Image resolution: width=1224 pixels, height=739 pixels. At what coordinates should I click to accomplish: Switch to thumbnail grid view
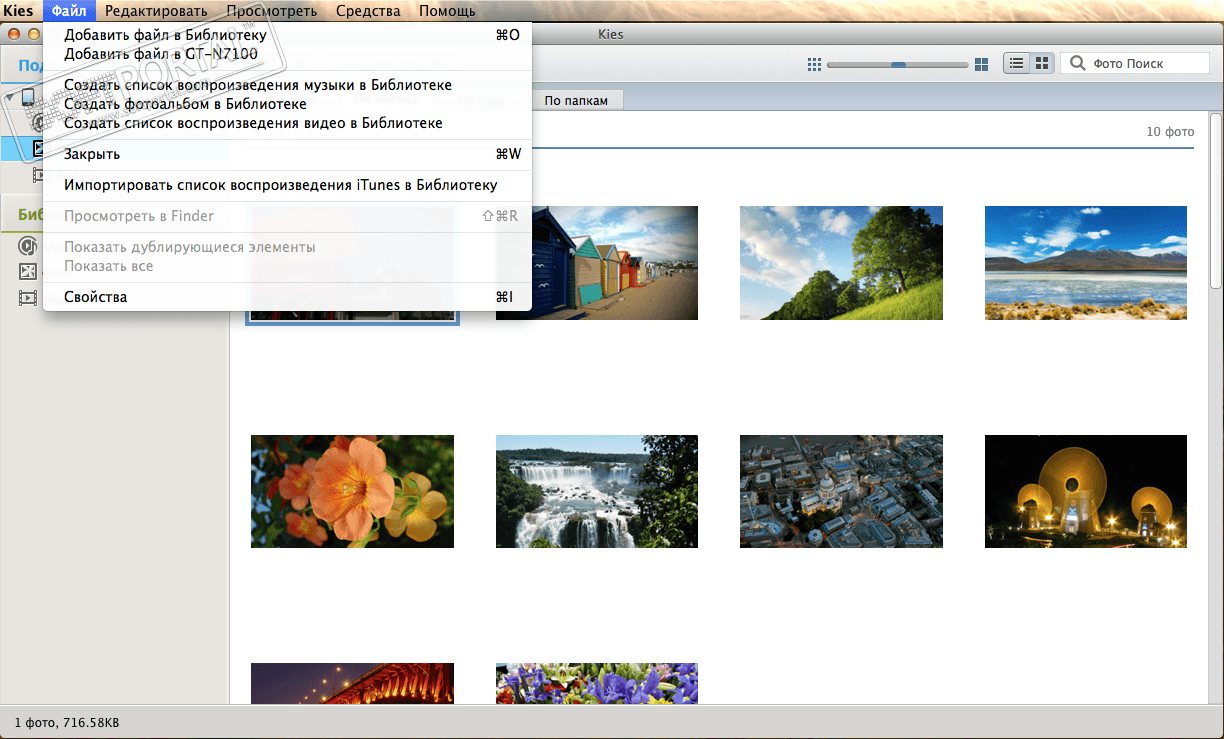click(x=1043, y=63)
